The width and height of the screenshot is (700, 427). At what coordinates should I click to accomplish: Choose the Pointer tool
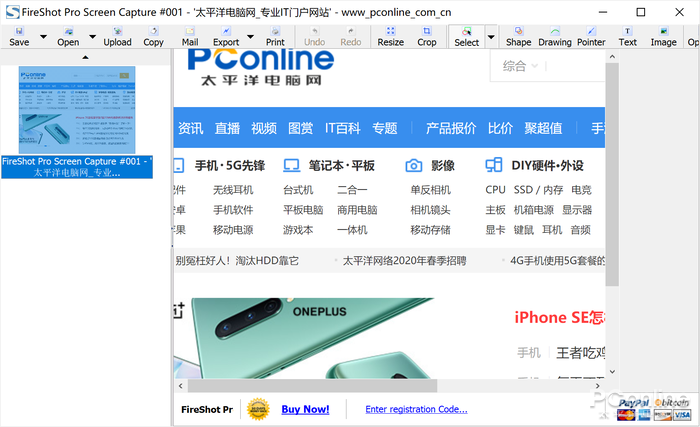tap(591, 36)
